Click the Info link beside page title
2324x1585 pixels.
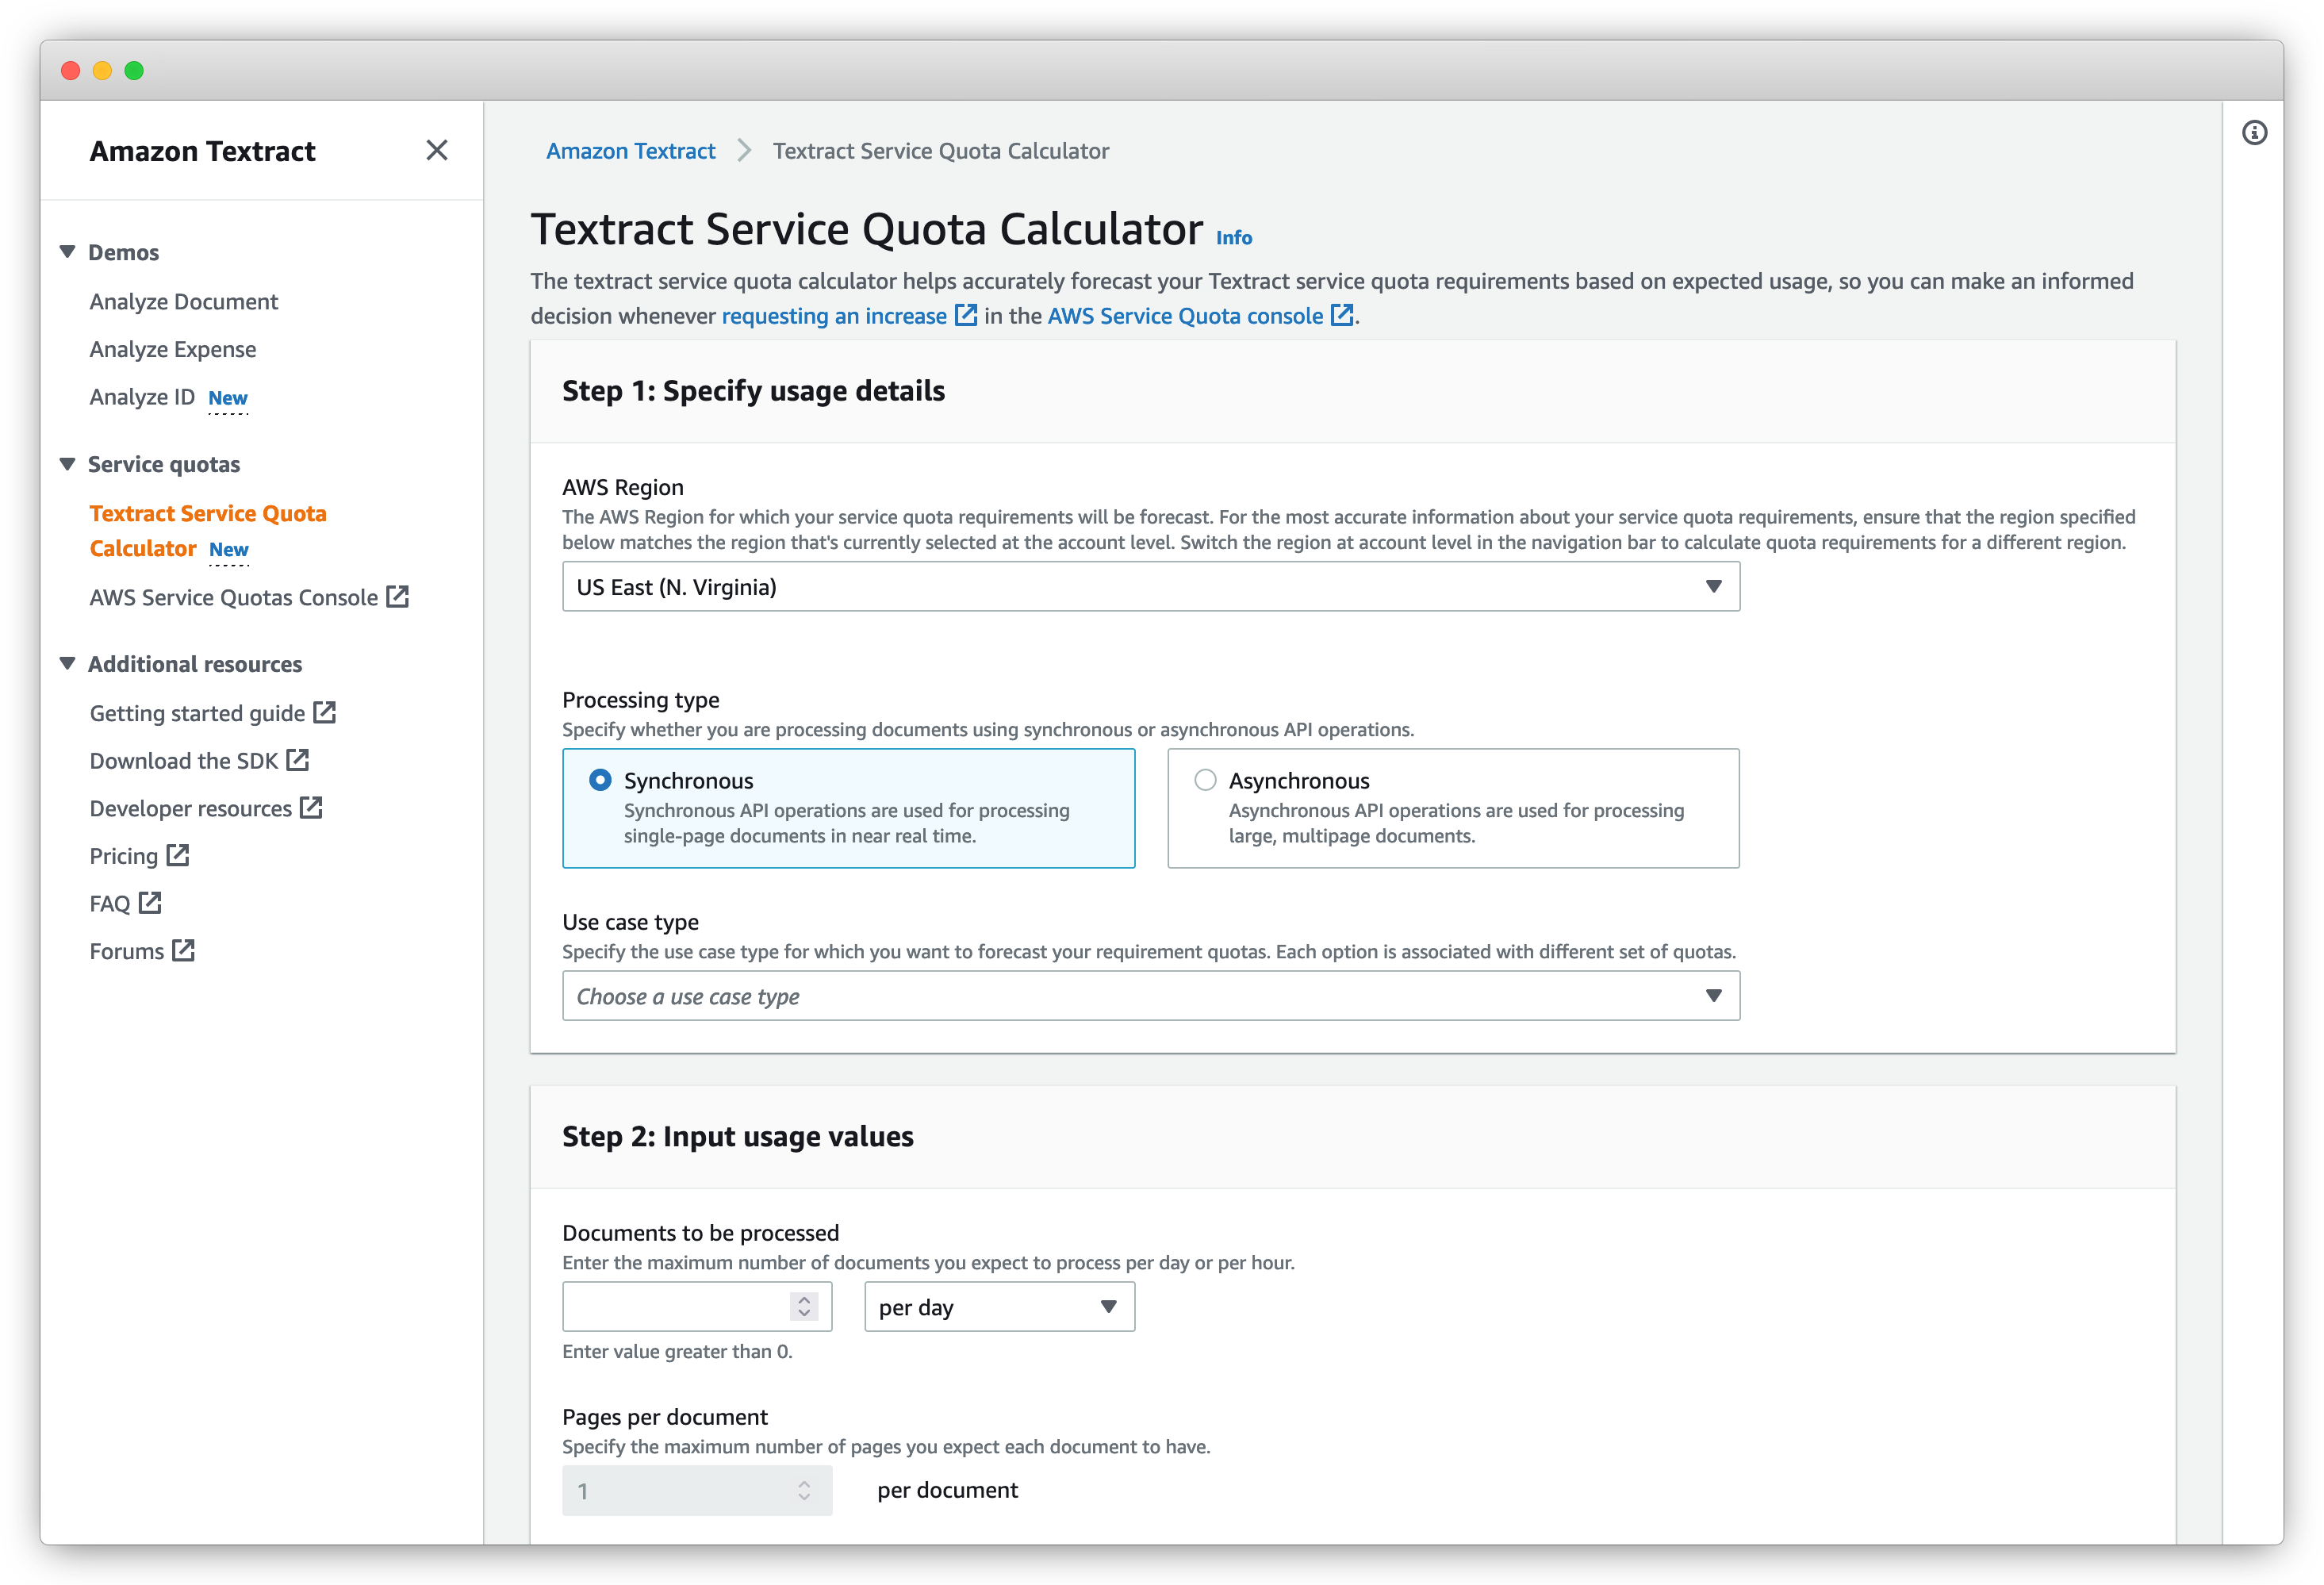pos(1233,237)
